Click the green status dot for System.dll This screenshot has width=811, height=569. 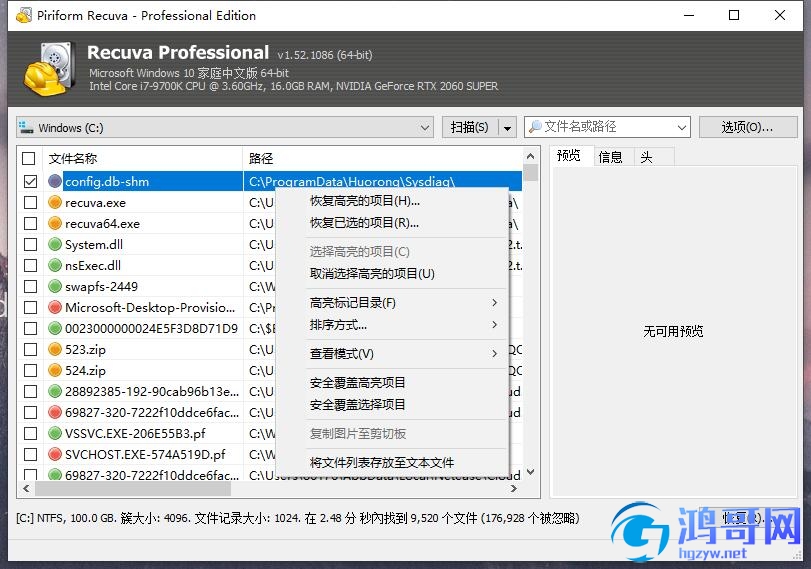(x=55, y=244)
